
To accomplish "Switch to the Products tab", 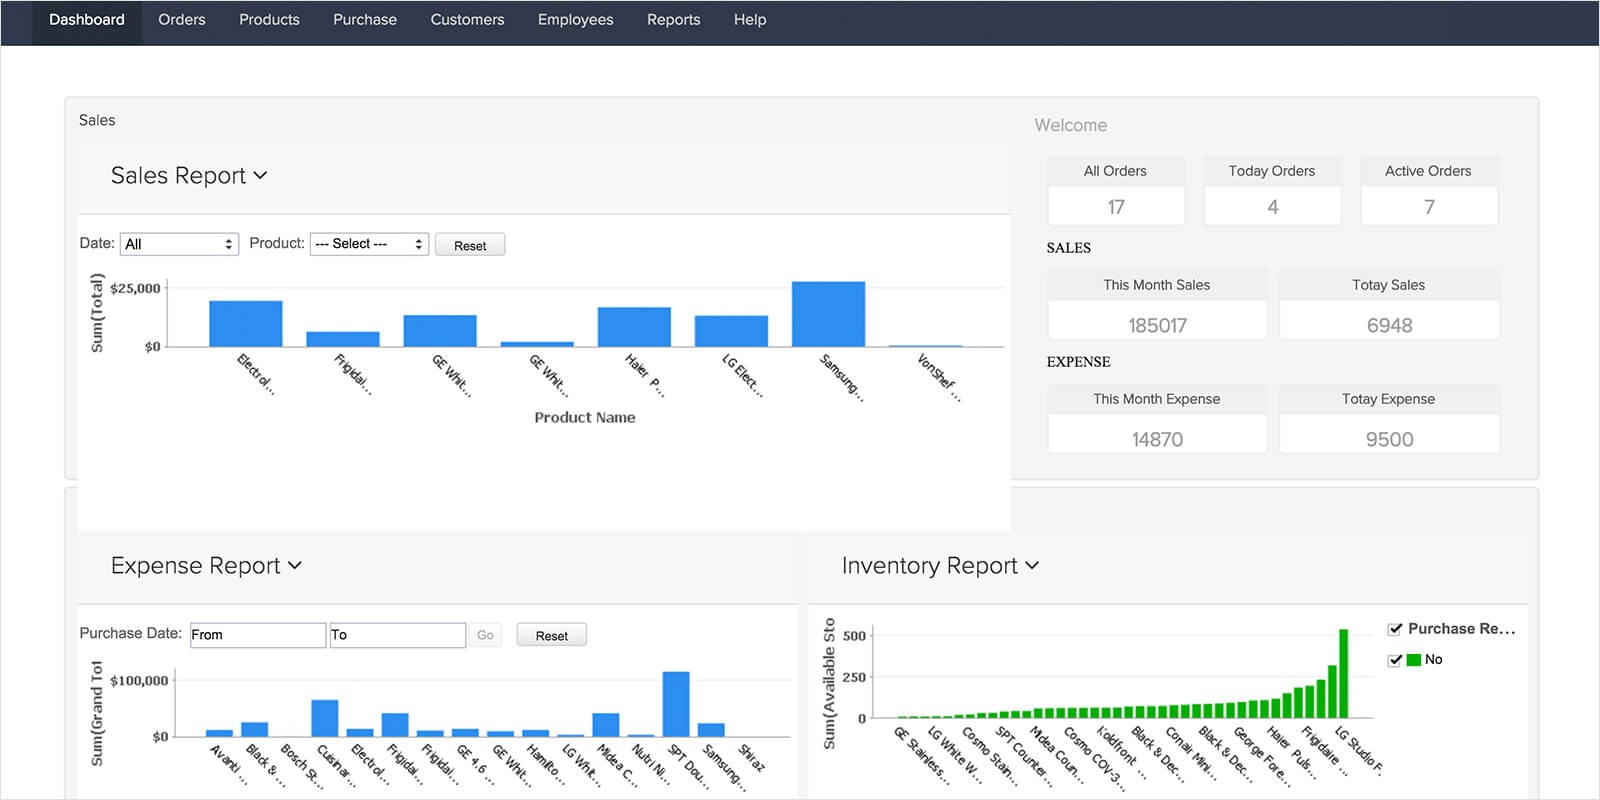I will point(269,20).
